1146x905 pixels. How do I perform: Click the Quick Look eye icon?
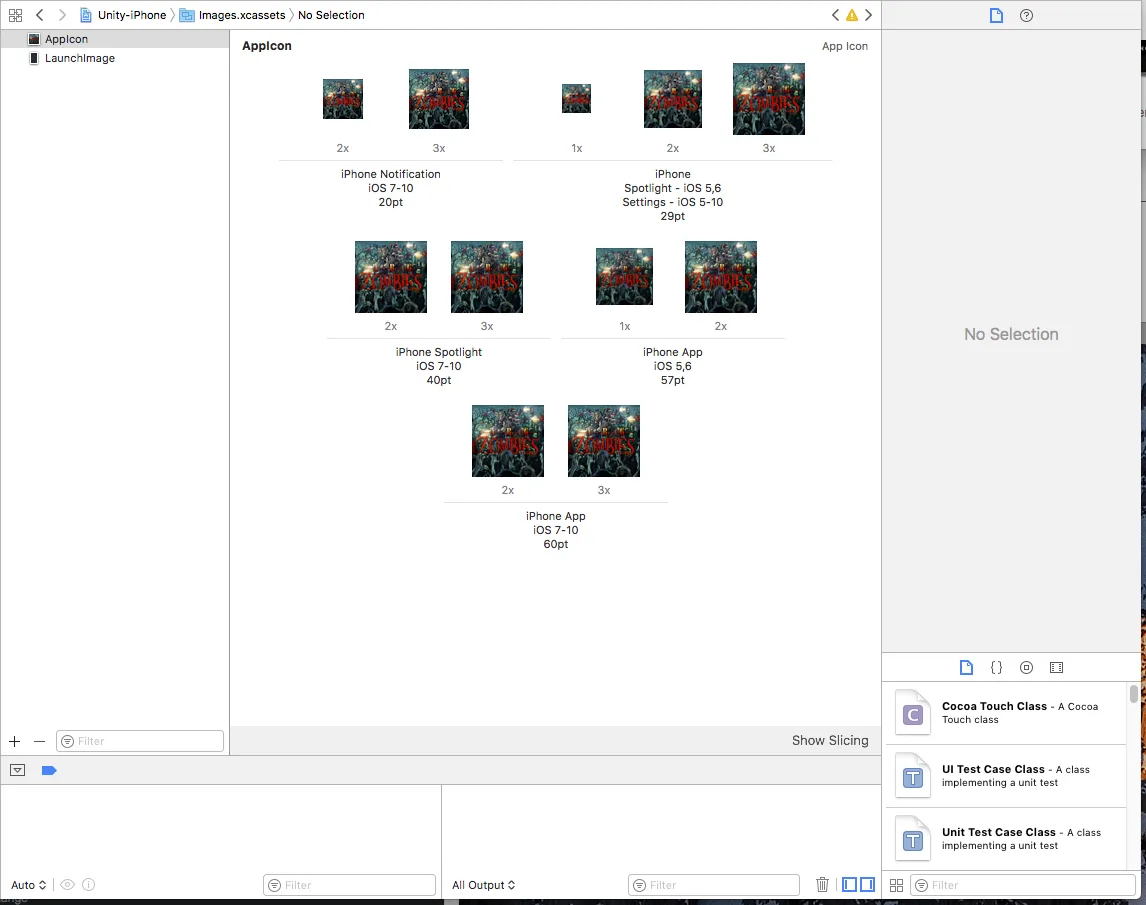(x=67, y=885)
